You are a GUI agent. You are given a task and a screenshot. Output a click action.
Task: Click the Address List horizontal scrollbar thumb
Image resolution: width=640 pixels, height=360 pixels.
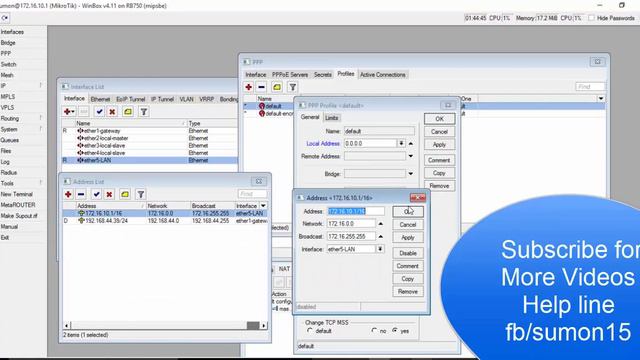(x=253, y=325)
